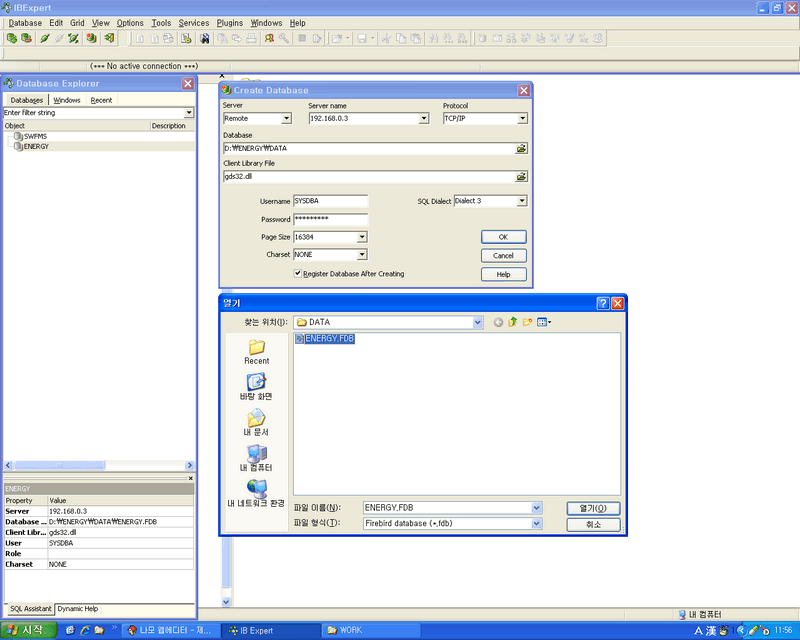Create new folder in Open dialog
This screenshot has height=640, width=800.
(x=527, y=322)
